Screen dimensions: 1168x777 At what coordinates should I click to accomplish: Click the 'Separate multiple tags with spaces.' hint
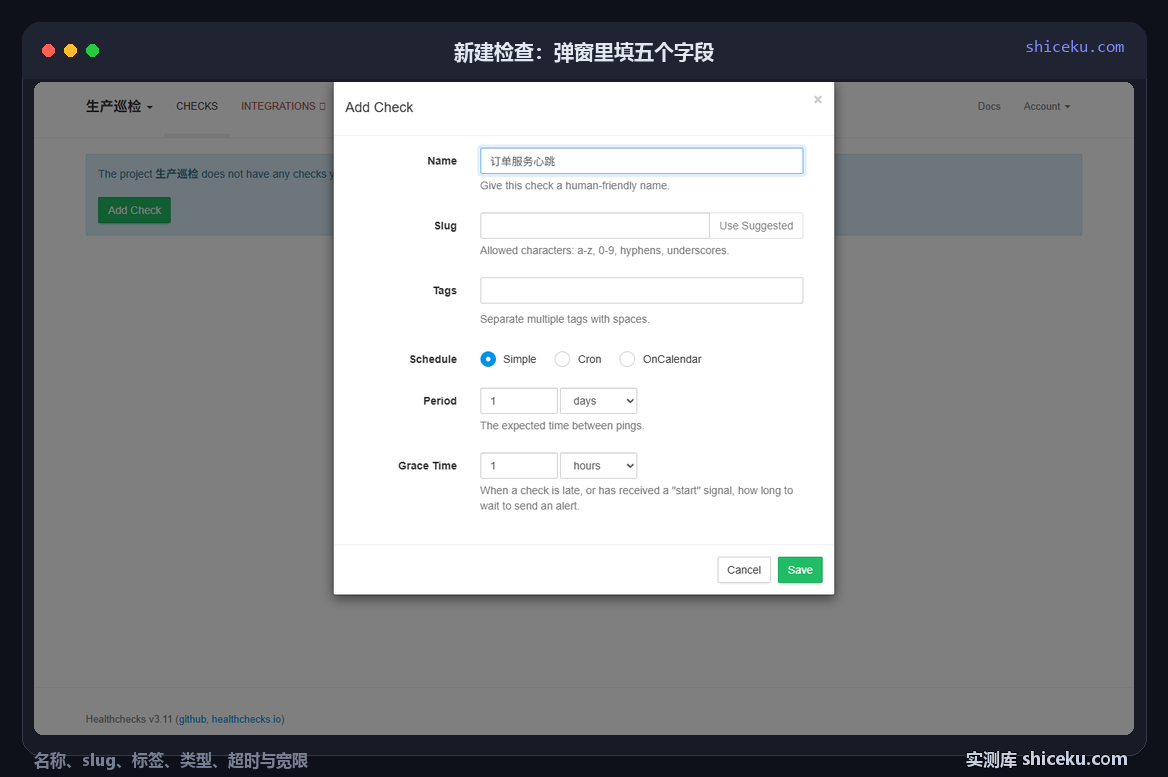(565, 319)
